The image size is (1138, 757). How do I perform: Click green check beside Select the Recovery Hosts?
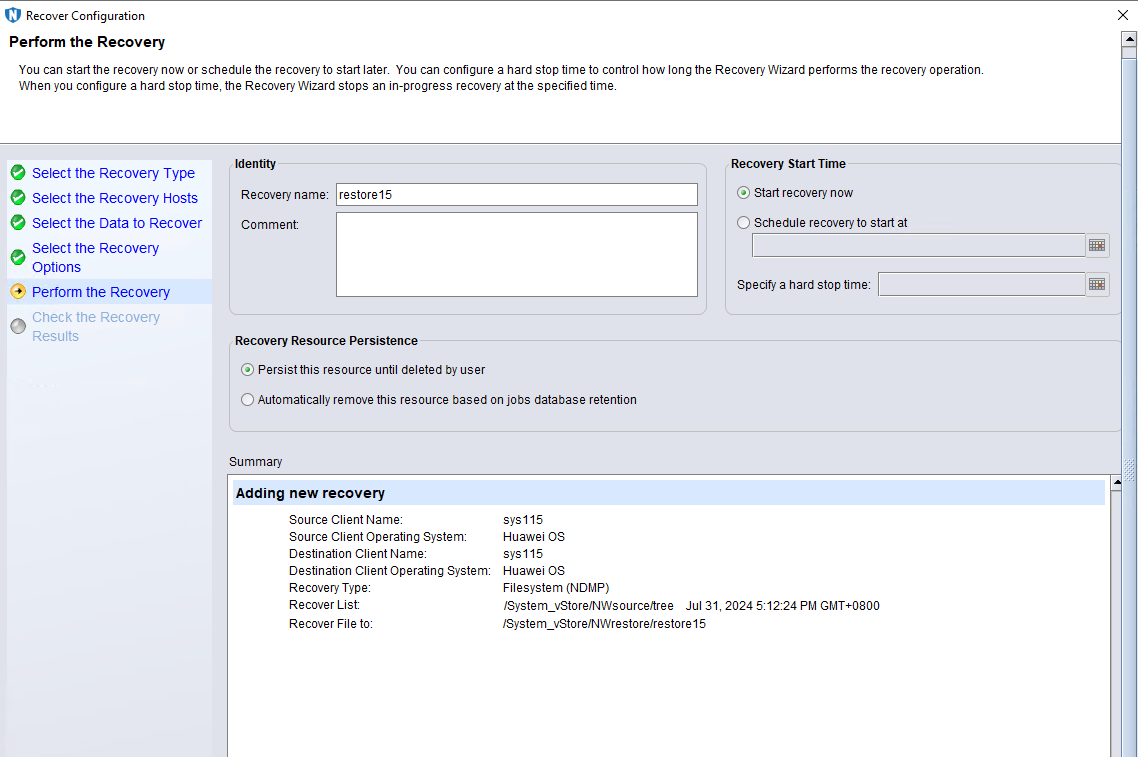click(18, 197)
